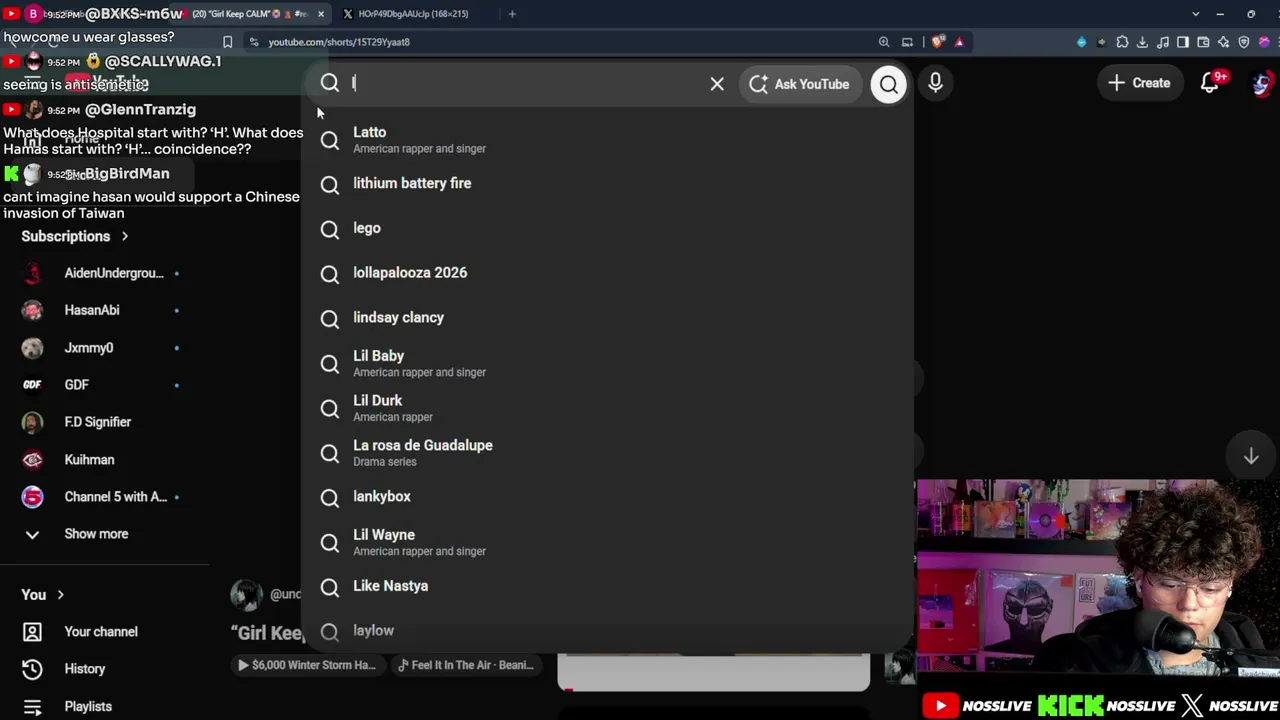This screenshot has width=1280, height=720.
Task: Select the "lankybox" suggestion
Action: [608, 497]
